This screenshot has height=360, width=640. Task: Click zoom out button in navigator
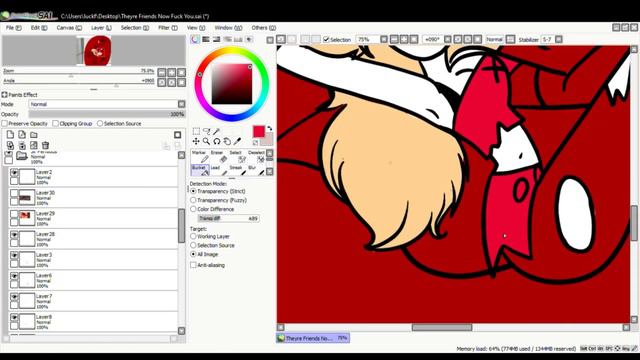[x=162, y=73]
